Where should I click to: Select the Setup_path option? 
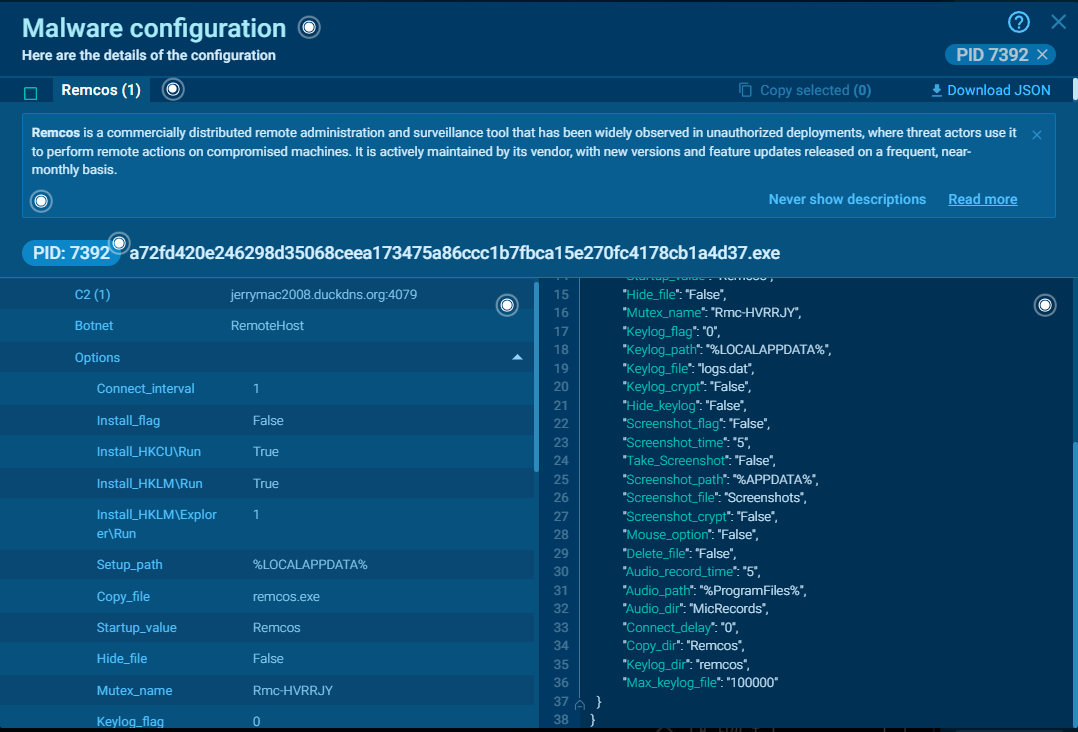(x=267, y=564)
